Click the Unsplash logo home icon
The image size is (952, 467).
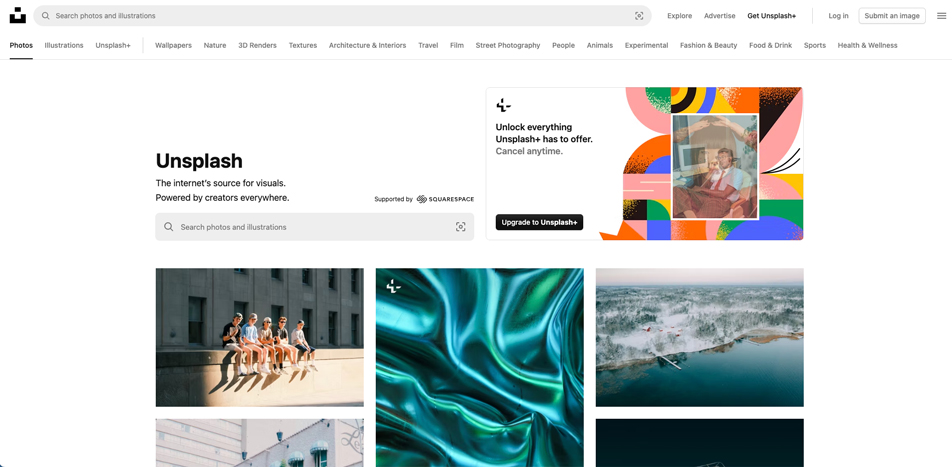coord(18,16)
